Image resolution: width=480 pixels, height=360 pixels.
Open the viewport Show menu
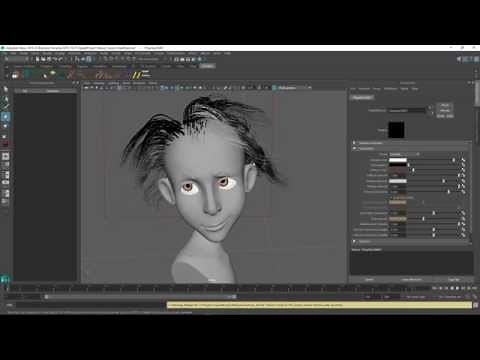tap(126, 83)
